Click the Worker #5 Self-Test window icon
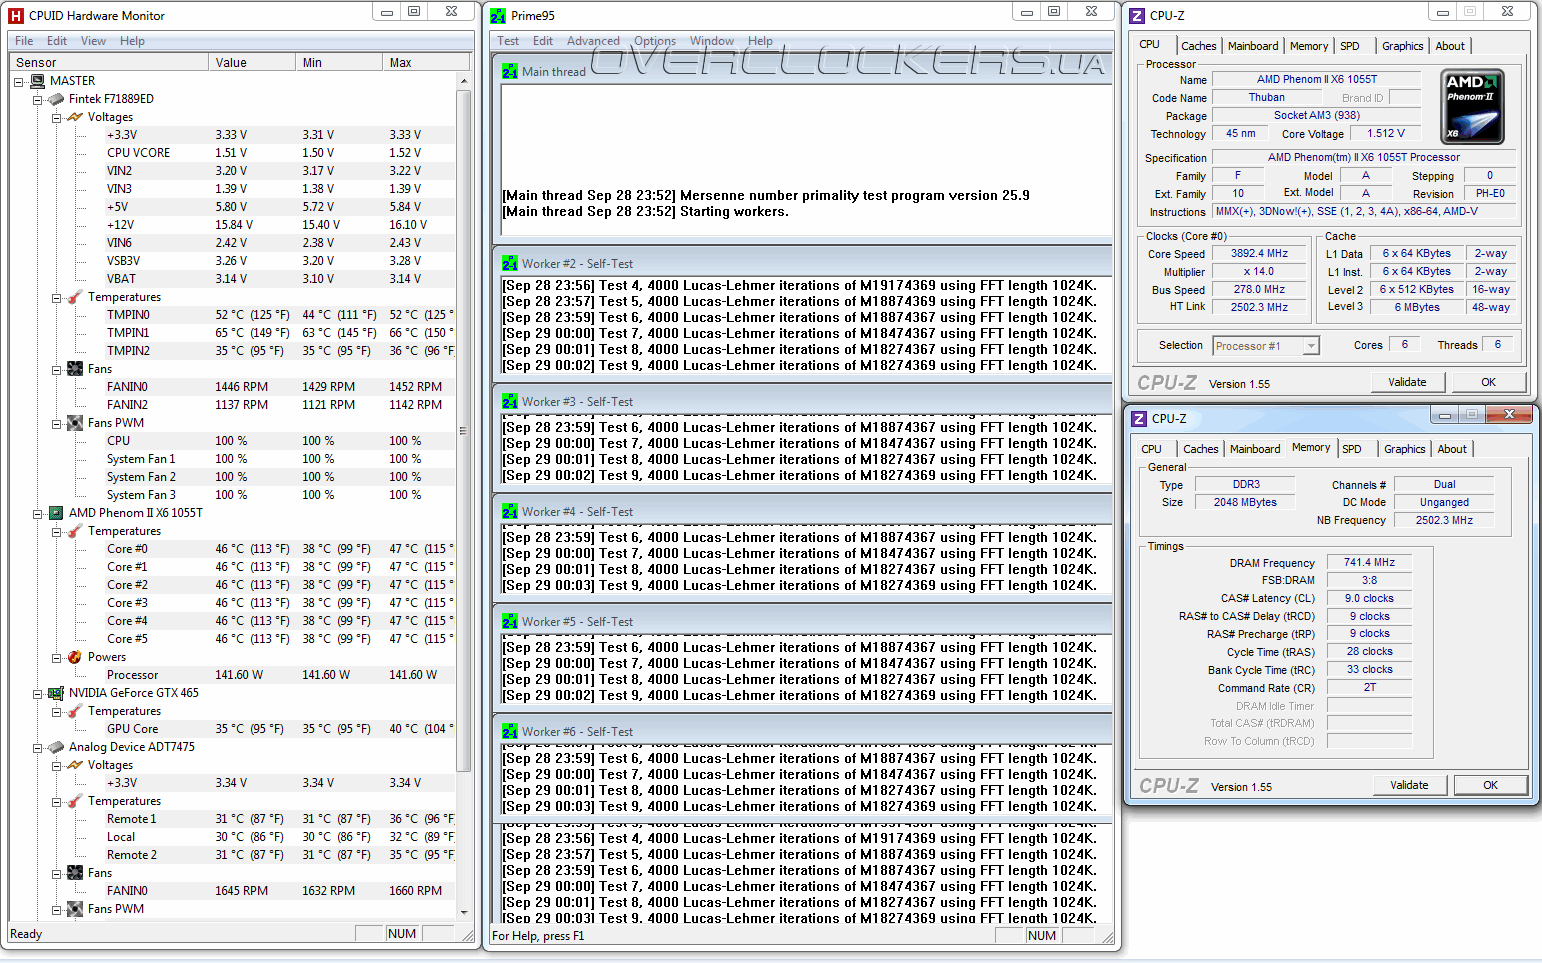This screenshot has height=963, width=1542. coord(510,622)
